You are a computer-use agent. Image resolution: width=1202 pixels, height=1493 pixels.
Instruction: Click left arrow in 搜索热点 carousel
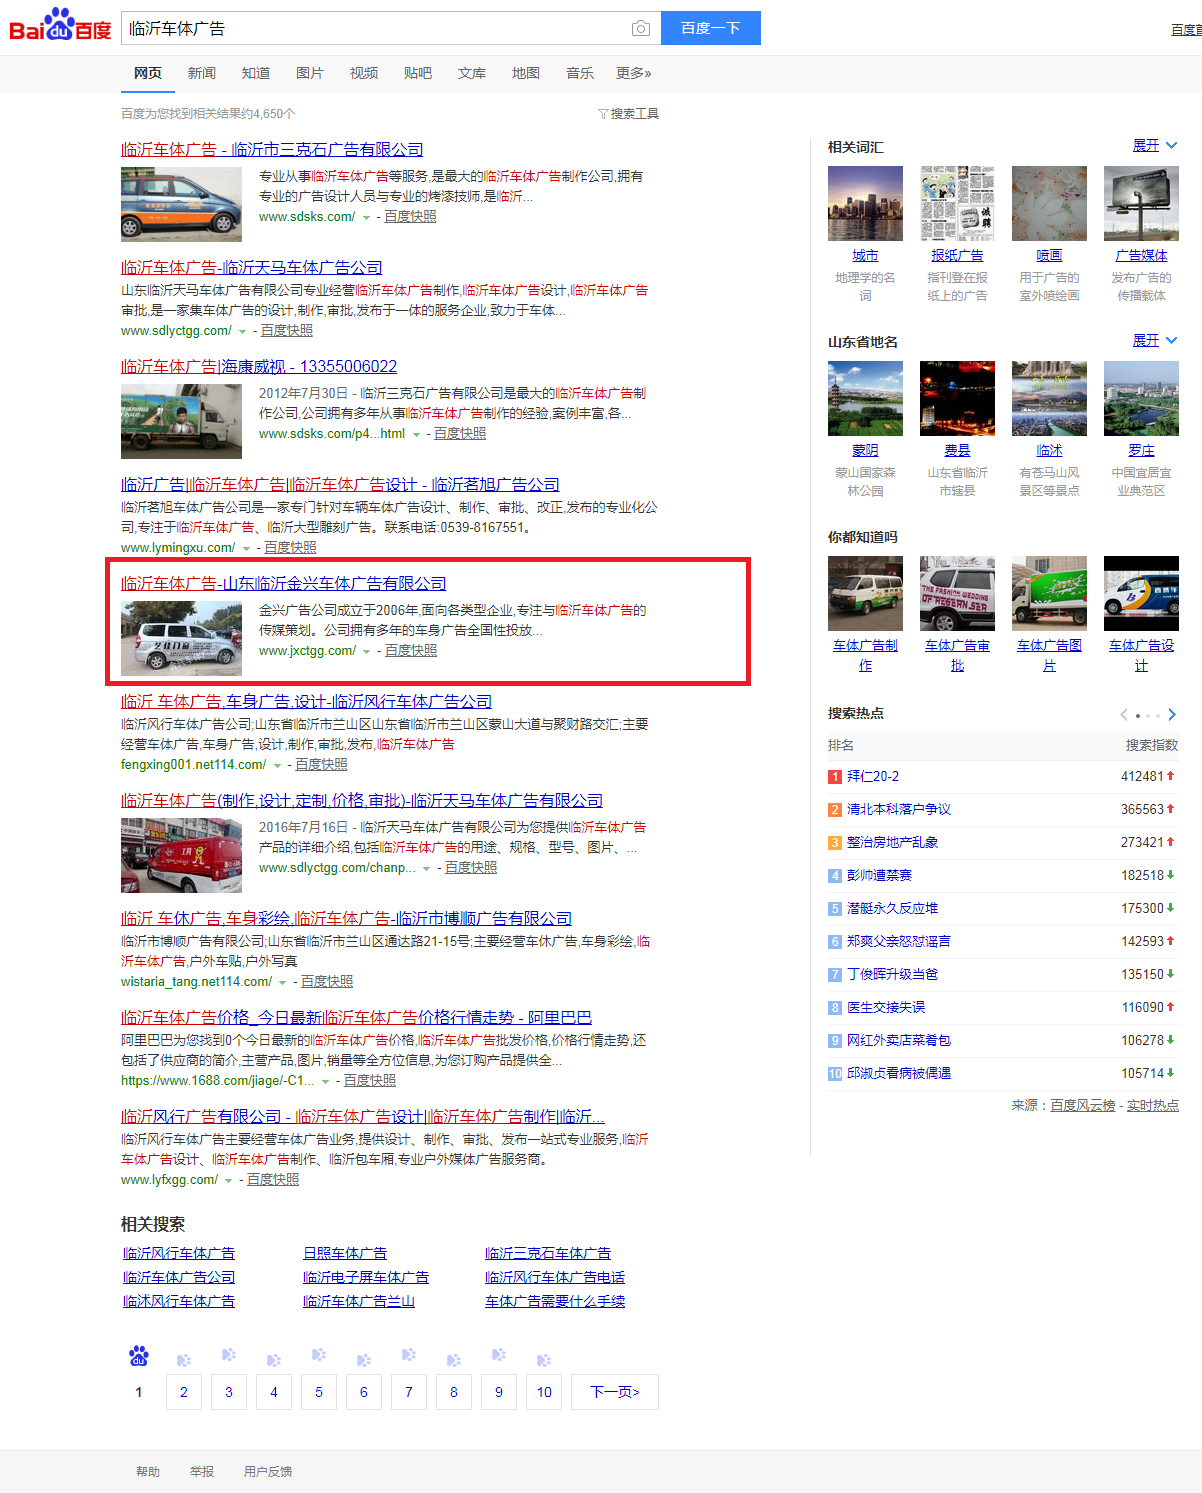(1123, 715)
